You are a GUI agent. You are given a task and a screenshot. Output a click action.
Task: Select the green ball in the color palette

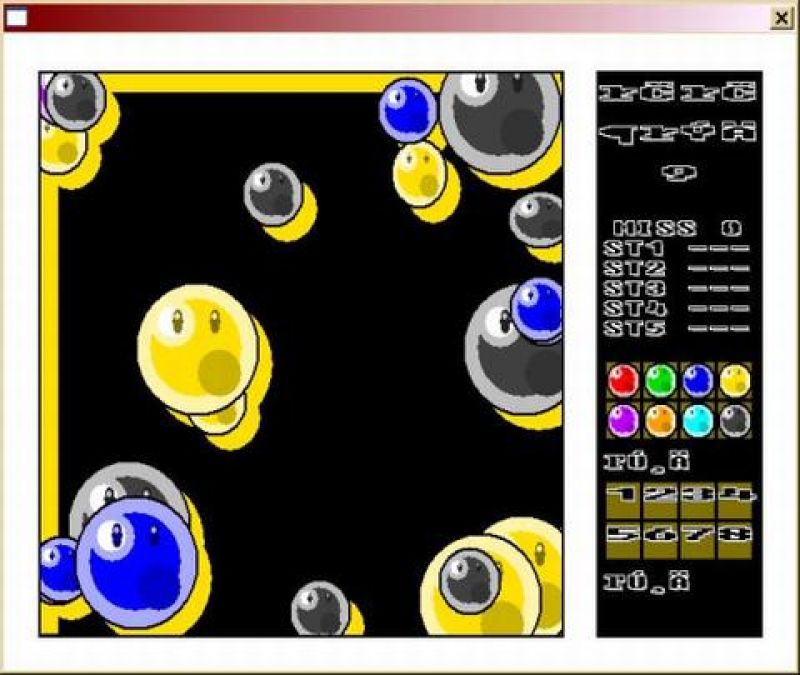660,380
